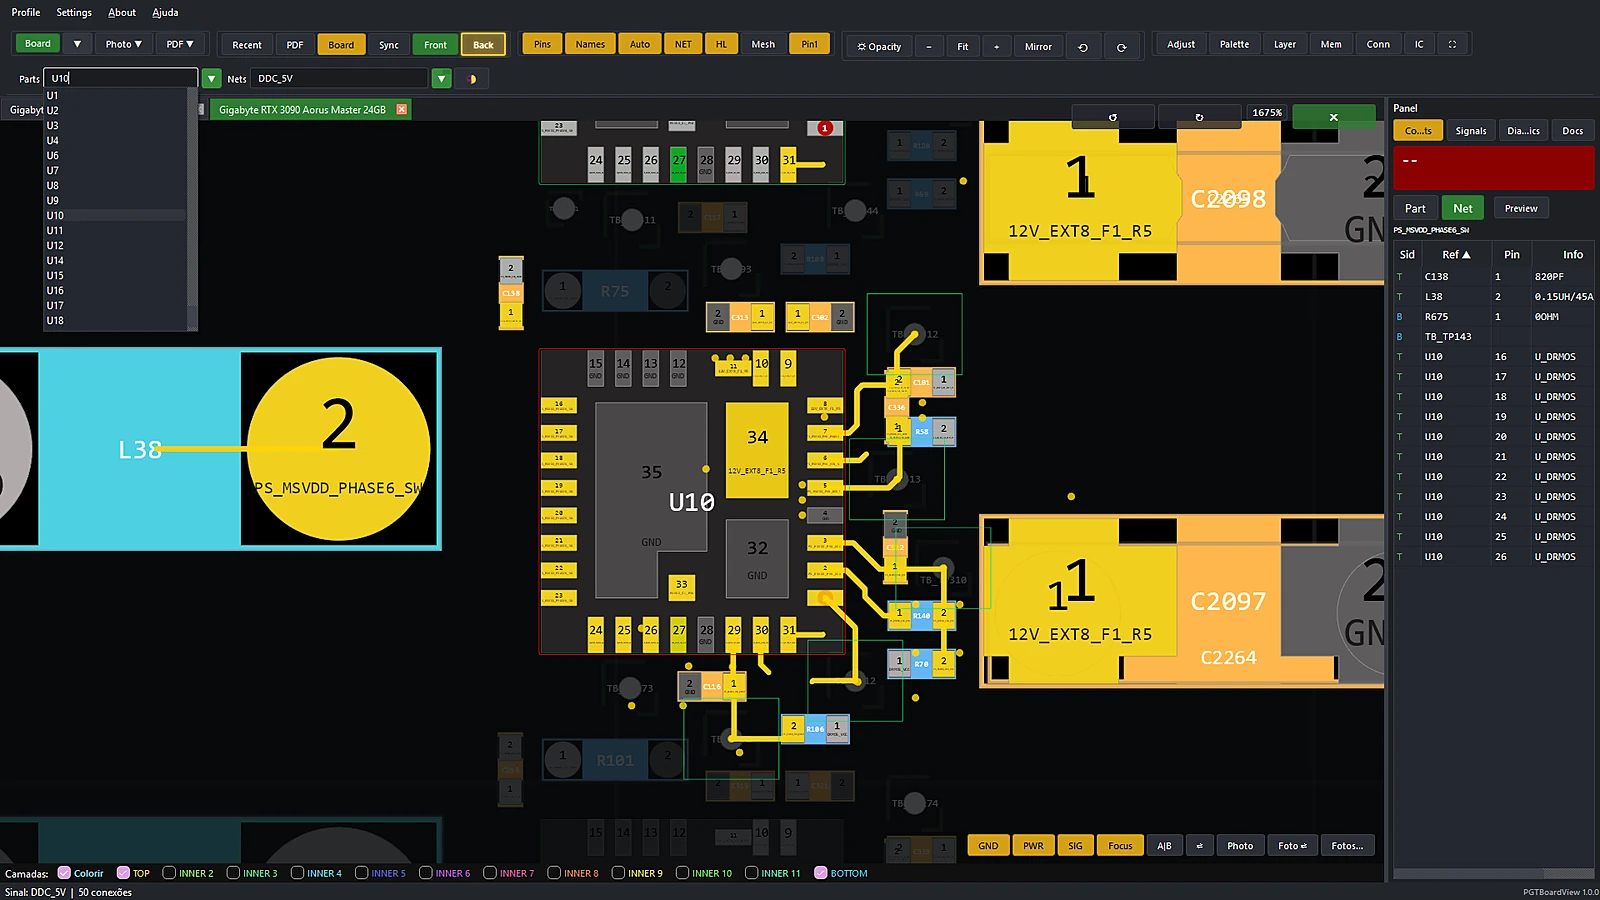The image size is (1600, 900).
Task: Close the Gigabyte RTX 3090 Aorus Master tab
Action: coord(402,110)
